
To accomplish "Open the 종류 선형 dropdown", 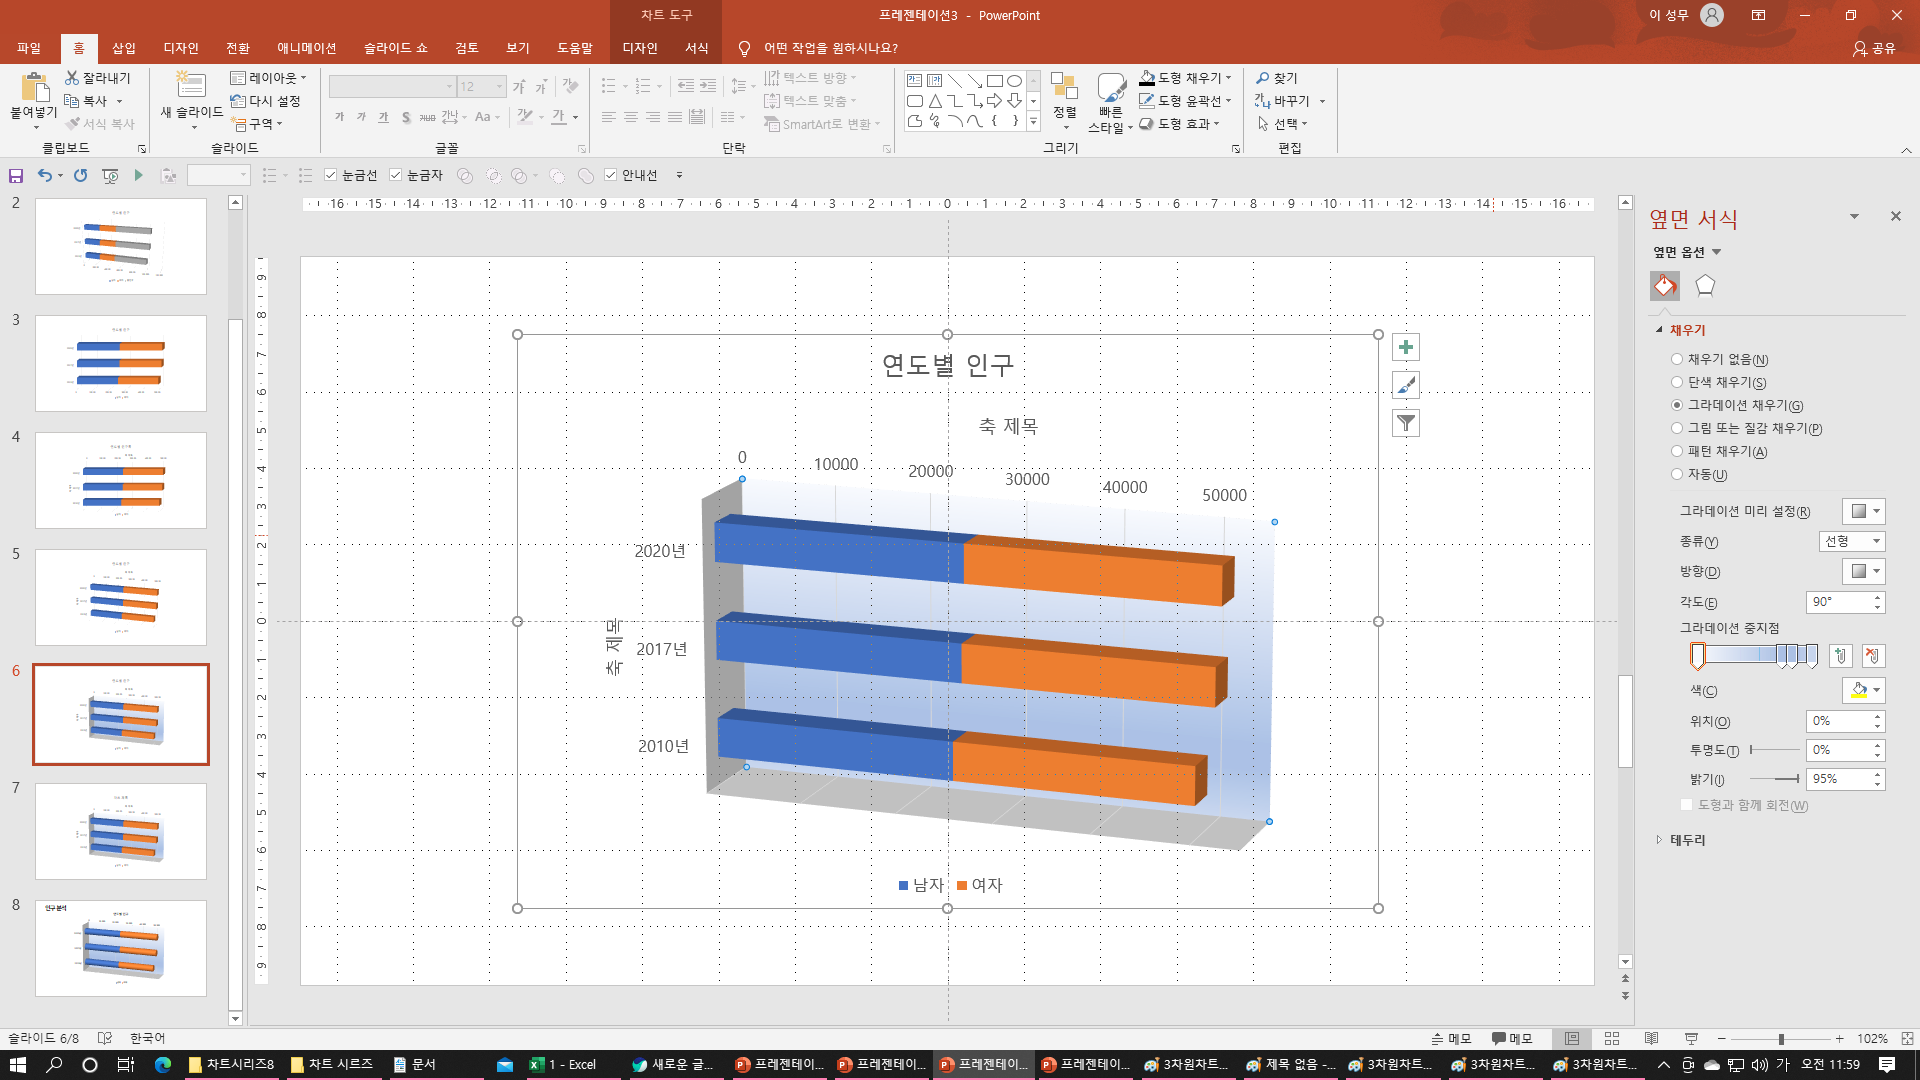I will click(x=1851, y=541).
